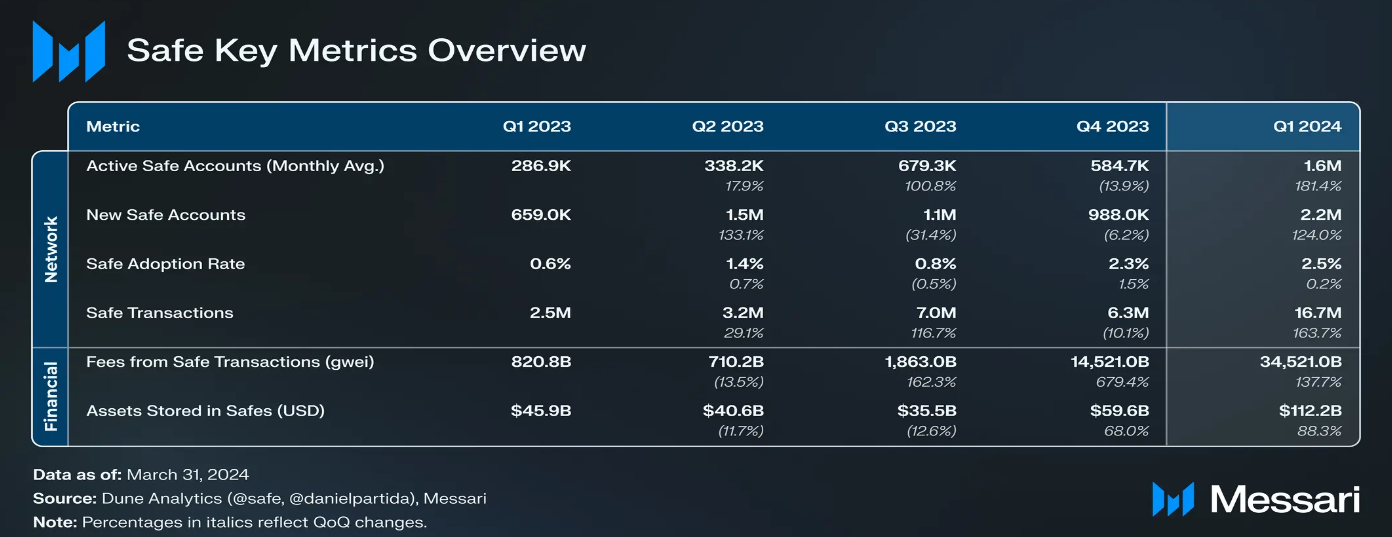Click the '0.6%' adoption rate value

point(551,264)
